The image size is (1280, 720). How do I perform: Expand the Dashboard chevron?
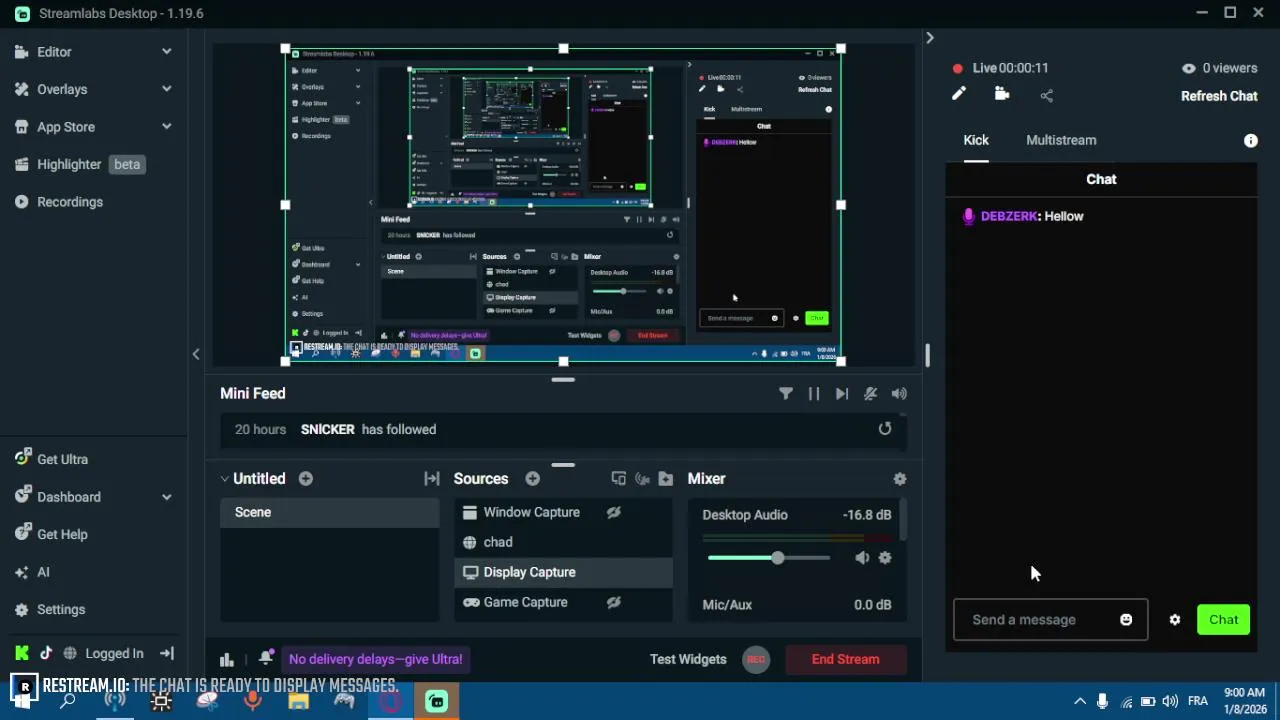[166, 497]
